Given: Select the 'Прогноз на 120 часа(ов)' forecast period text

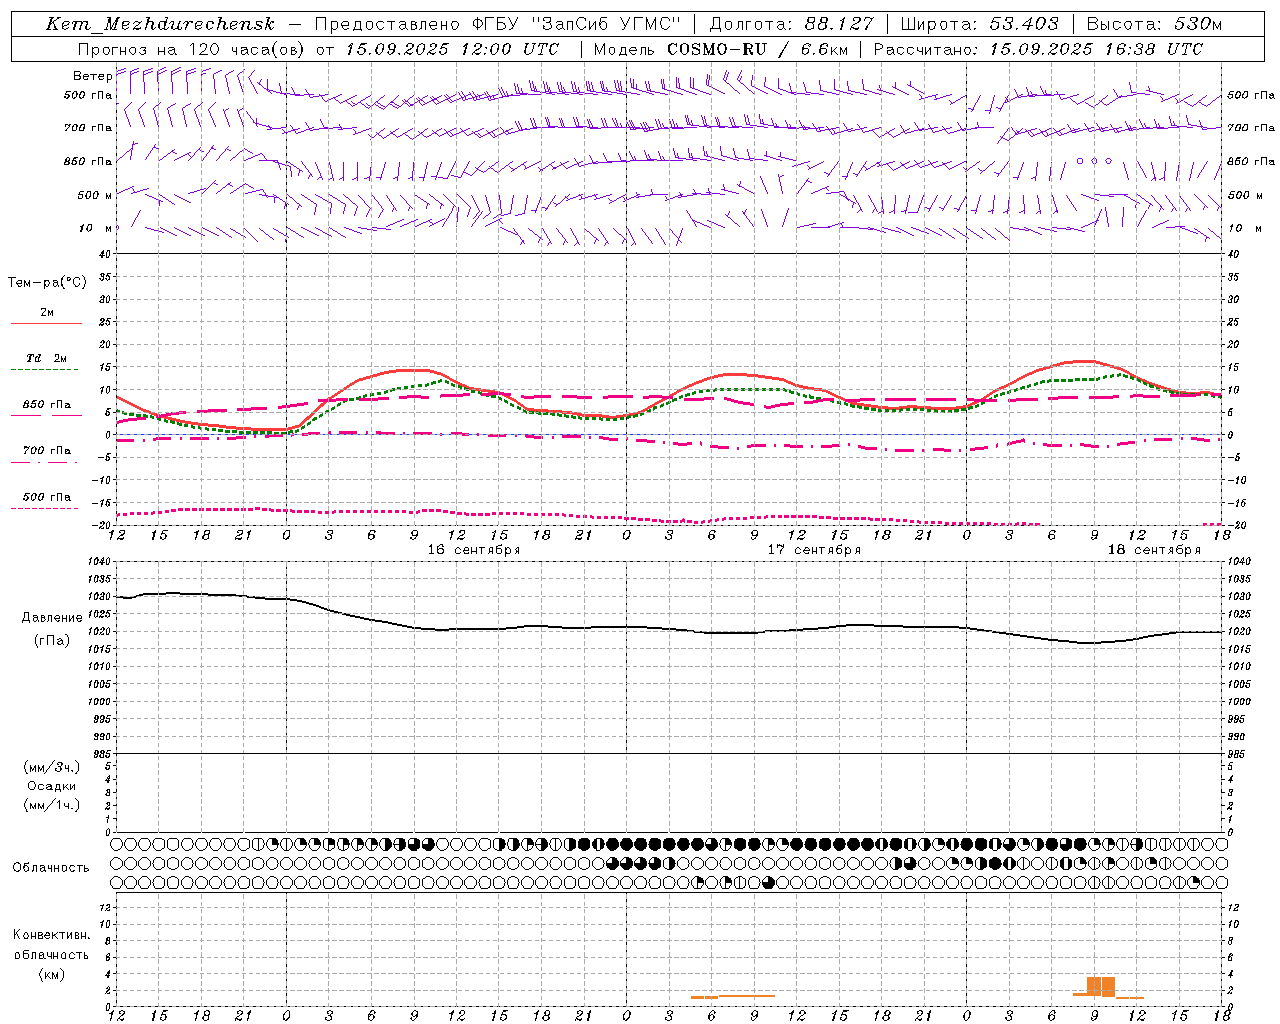Looking at the screenshot, I should [192, 49].
